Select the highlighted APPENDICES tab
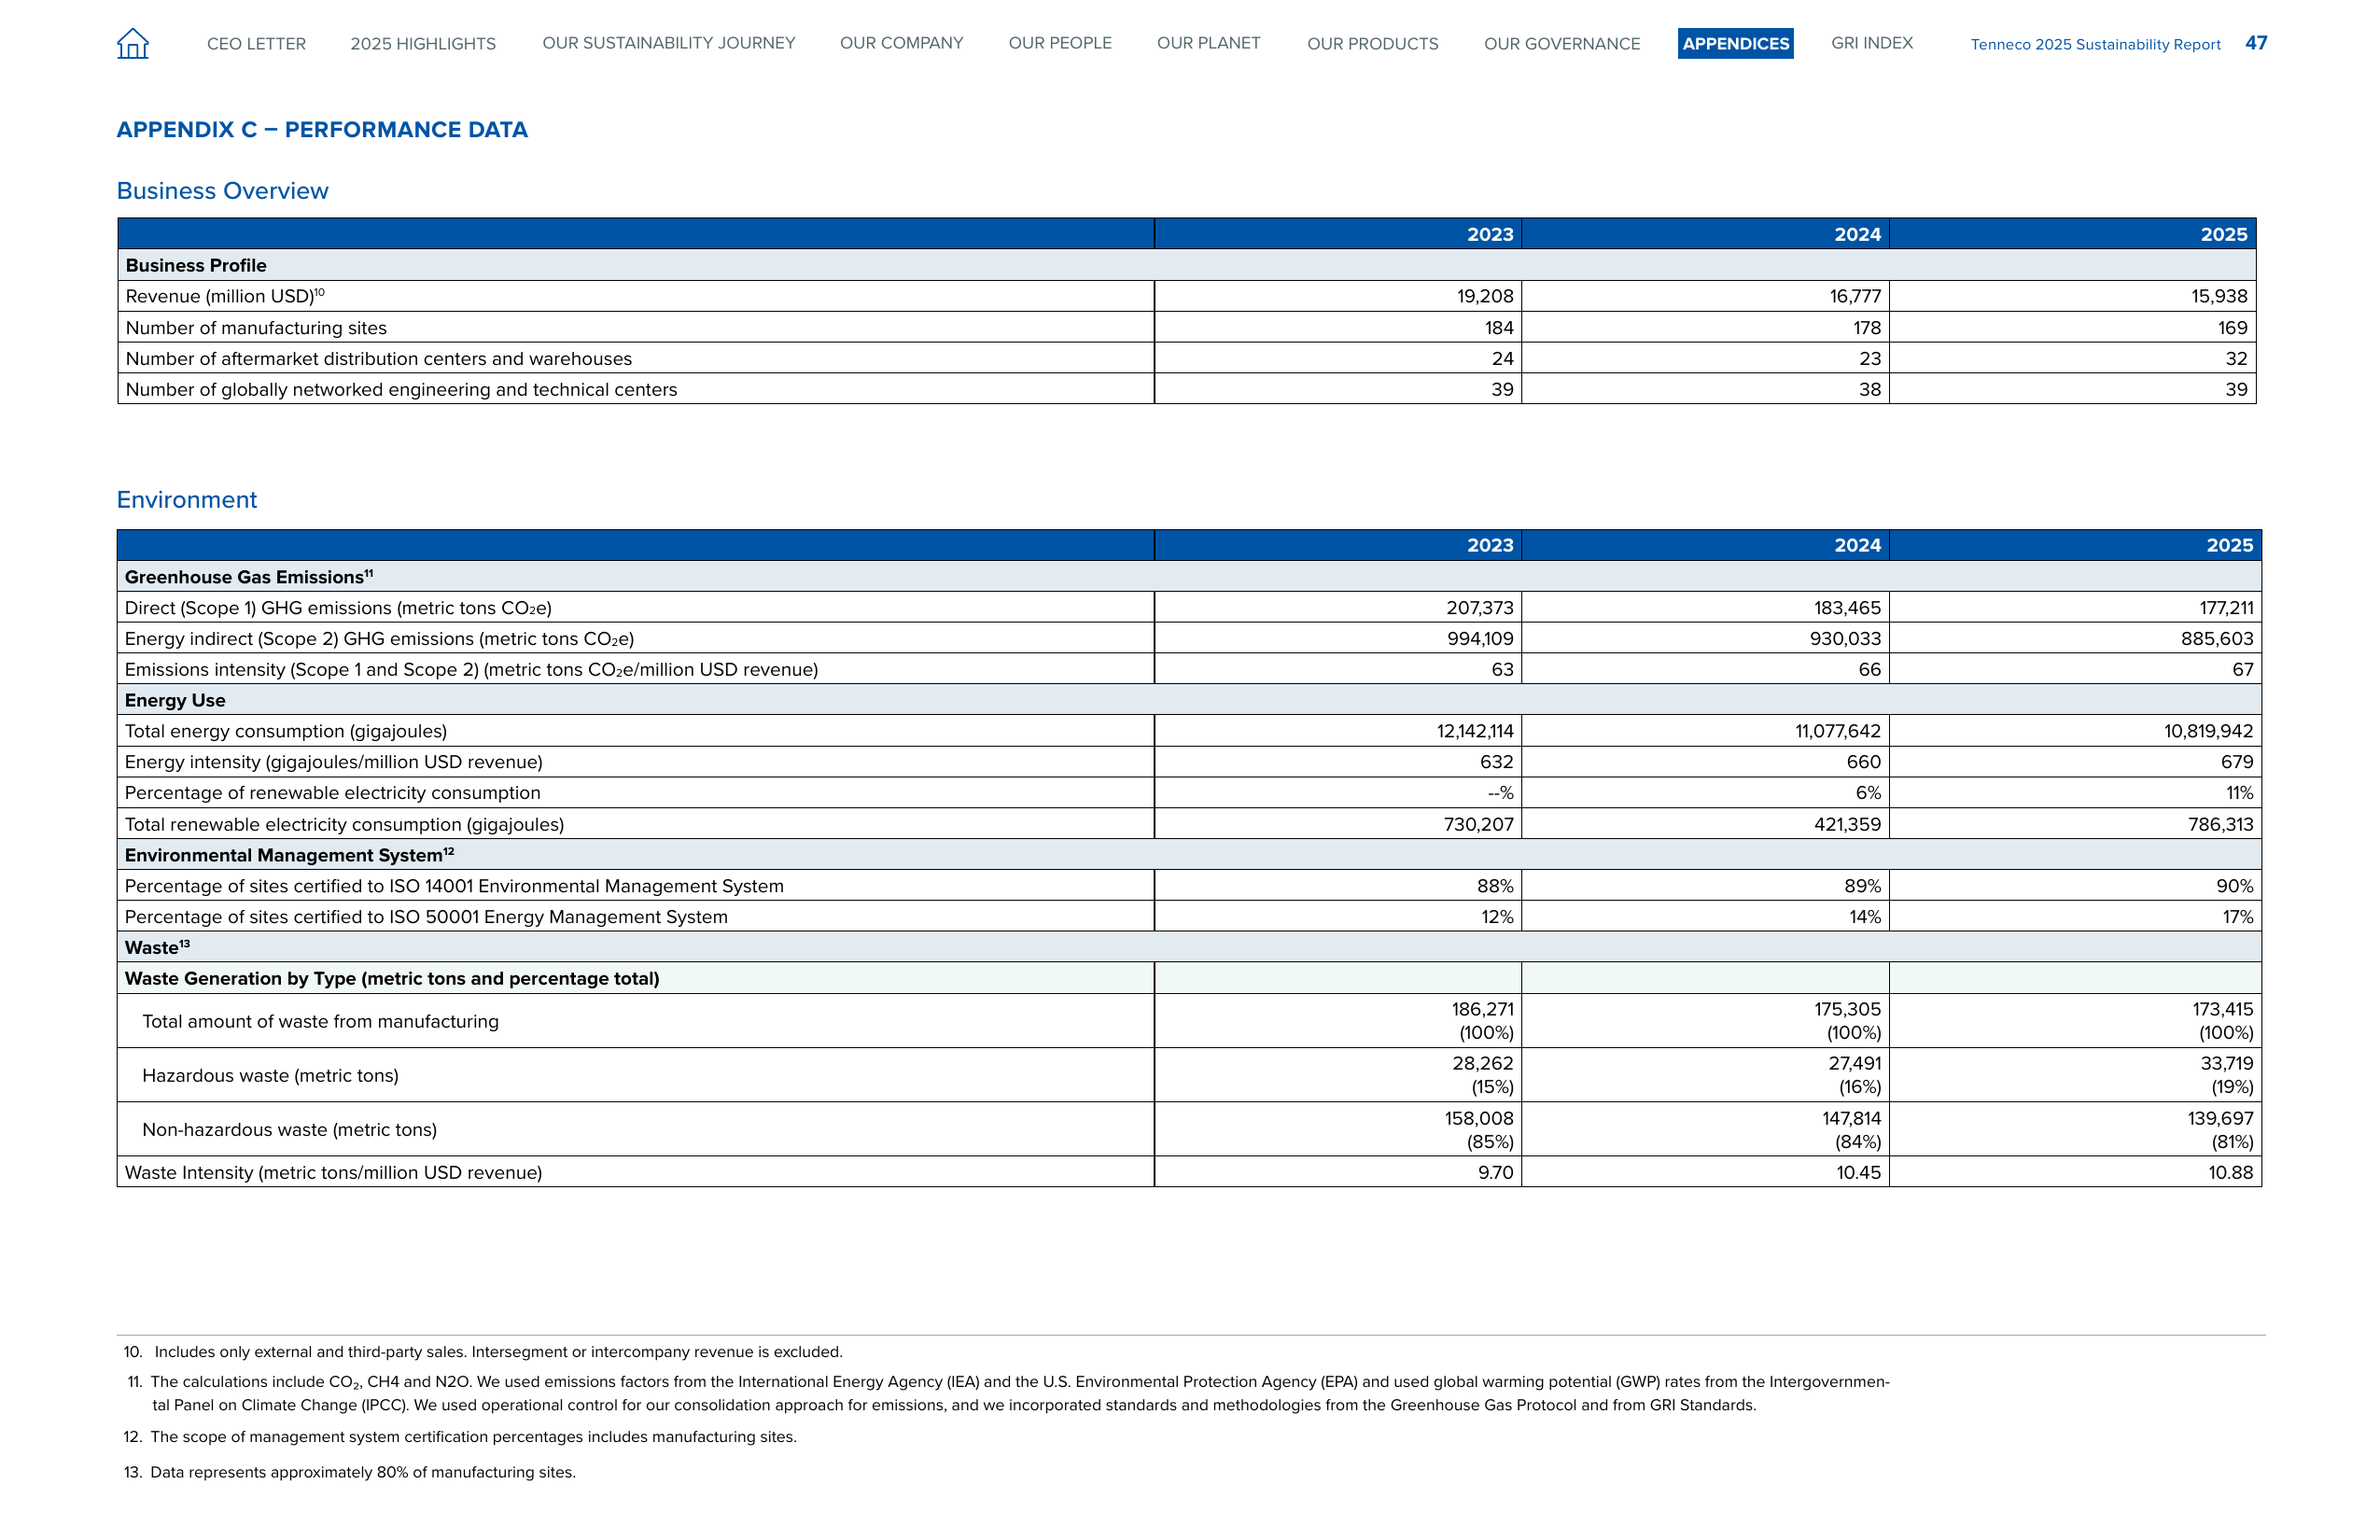Screen dimensions: 2380x1540 1735,43
